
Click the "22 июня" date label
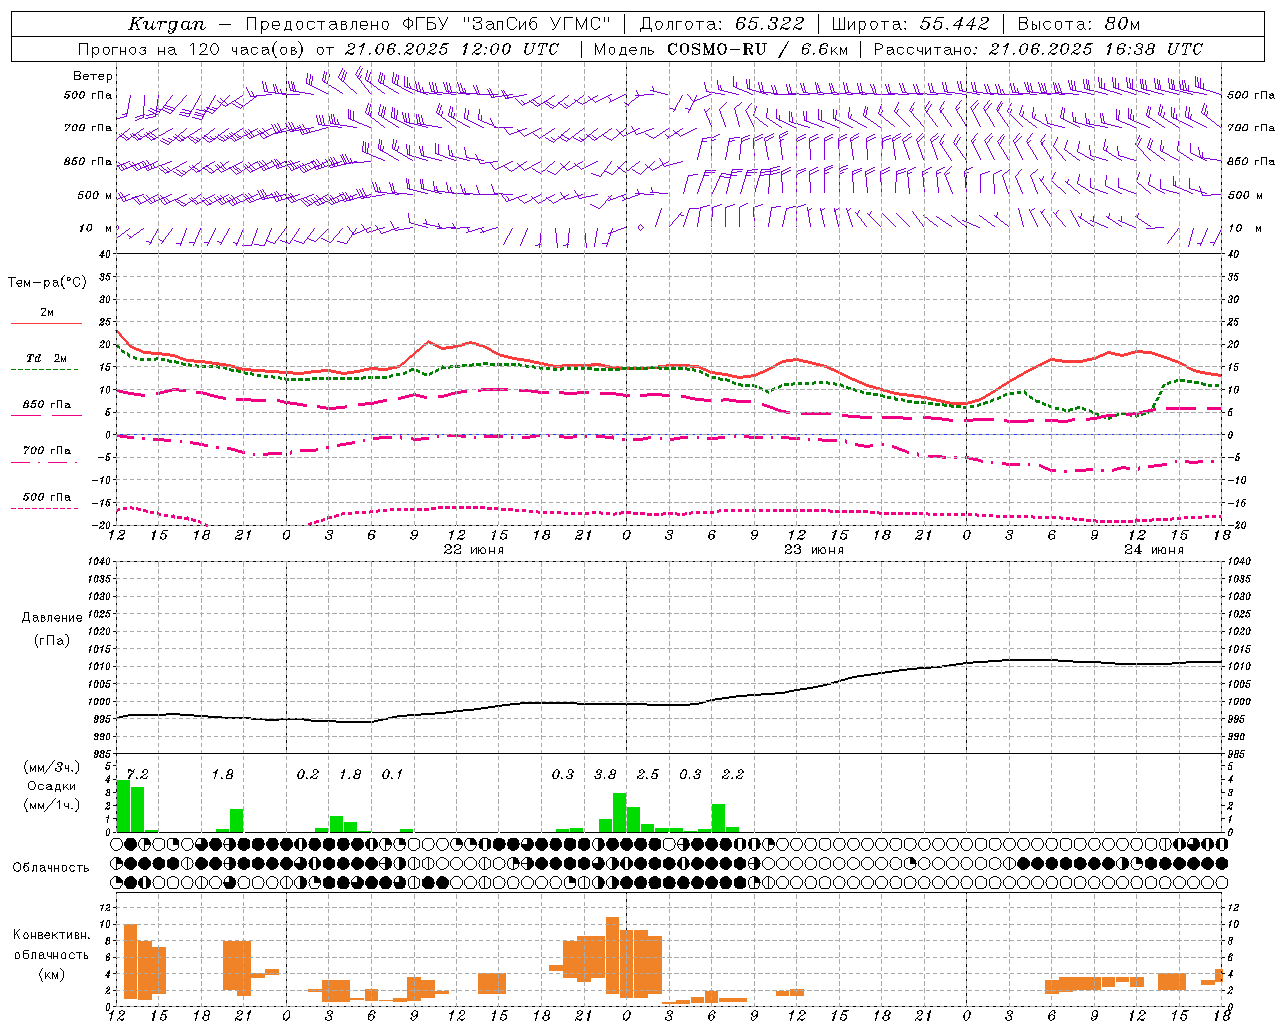[474, 550]
